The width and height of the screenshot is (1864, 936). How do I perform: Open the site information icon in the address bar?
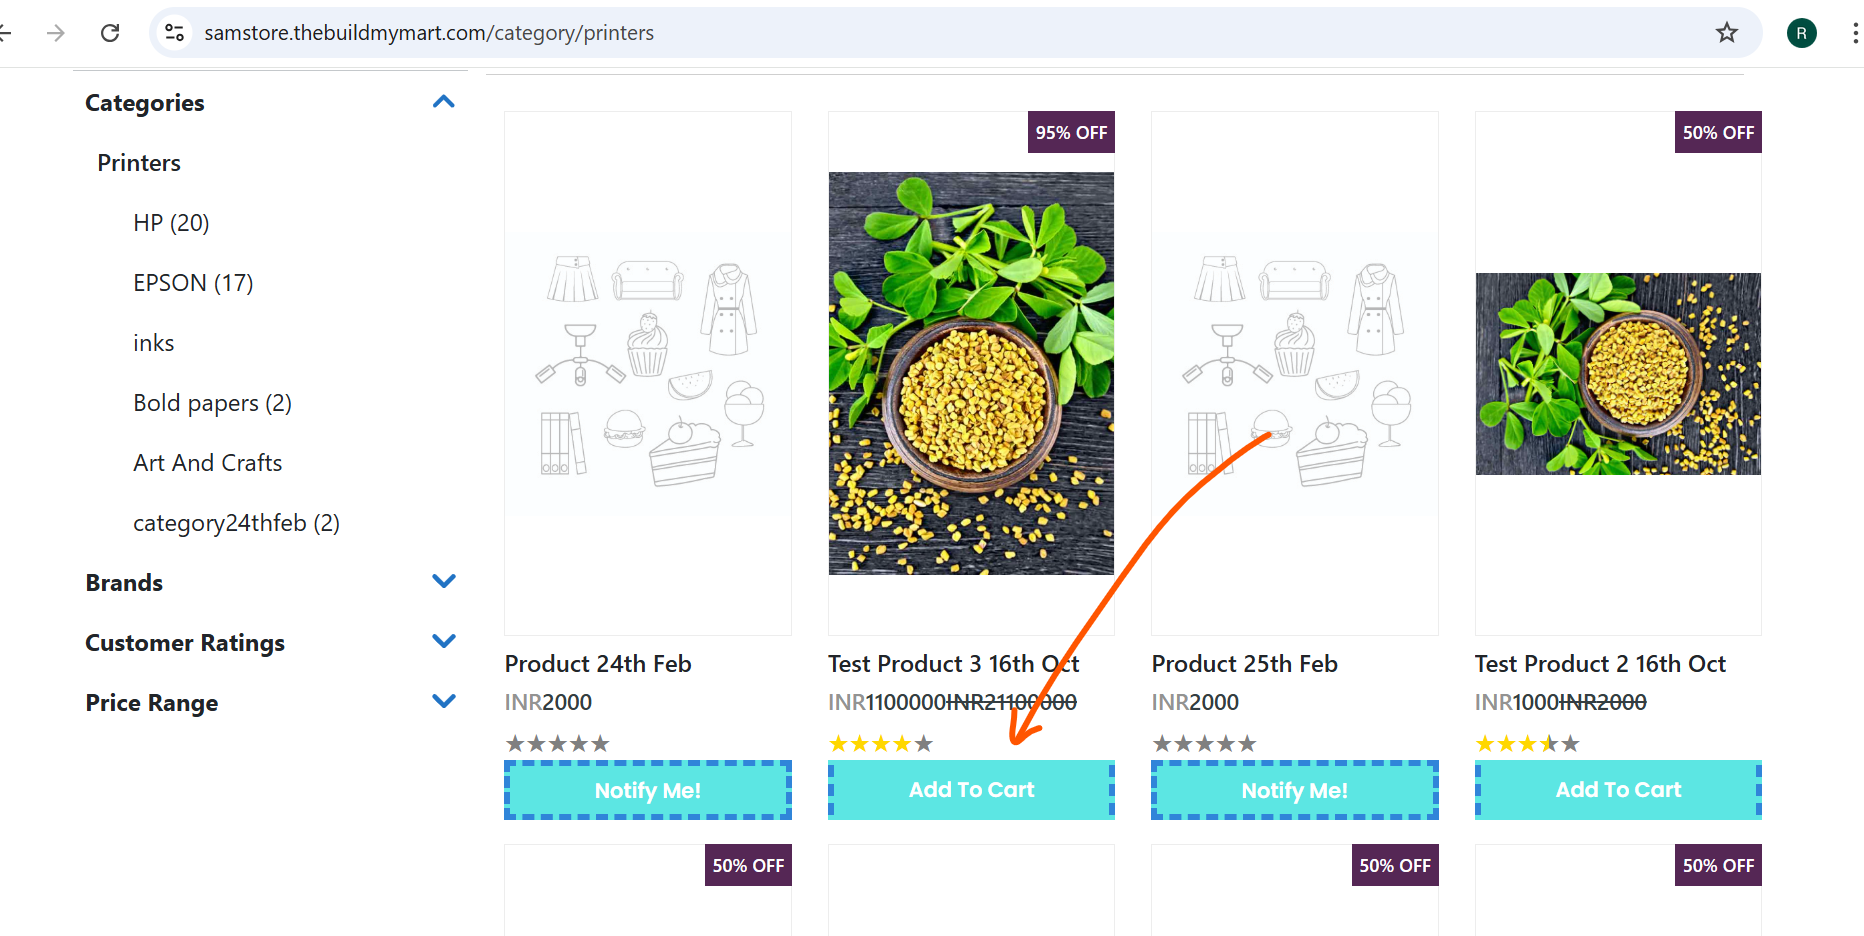(x=175, y=33)
